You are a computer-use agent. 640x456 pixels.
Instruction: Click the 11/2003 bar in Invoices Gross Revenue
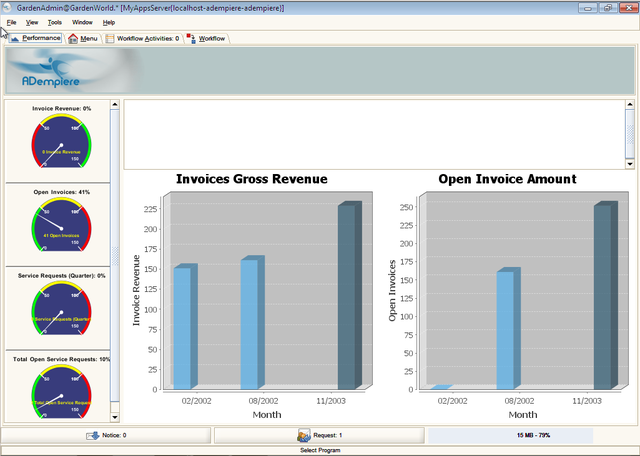point(346,297)
